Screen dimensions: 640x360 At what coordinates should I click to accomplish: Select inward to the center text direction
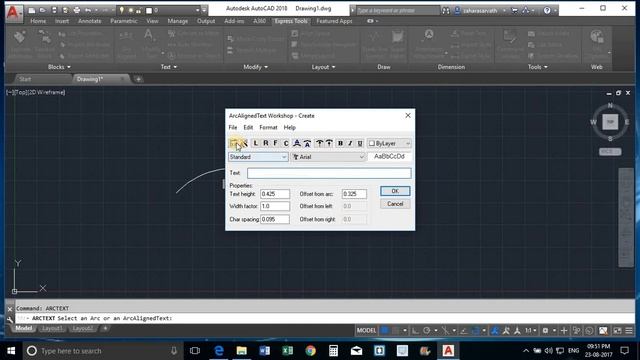[x=329, y=143]
